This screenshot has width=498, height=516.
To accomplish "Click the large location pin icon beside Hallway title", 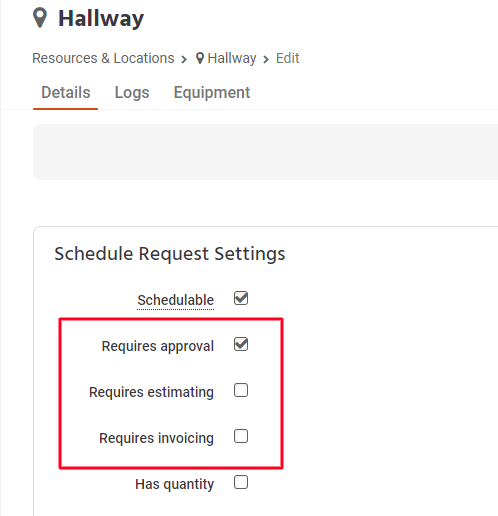I will 40,18.
